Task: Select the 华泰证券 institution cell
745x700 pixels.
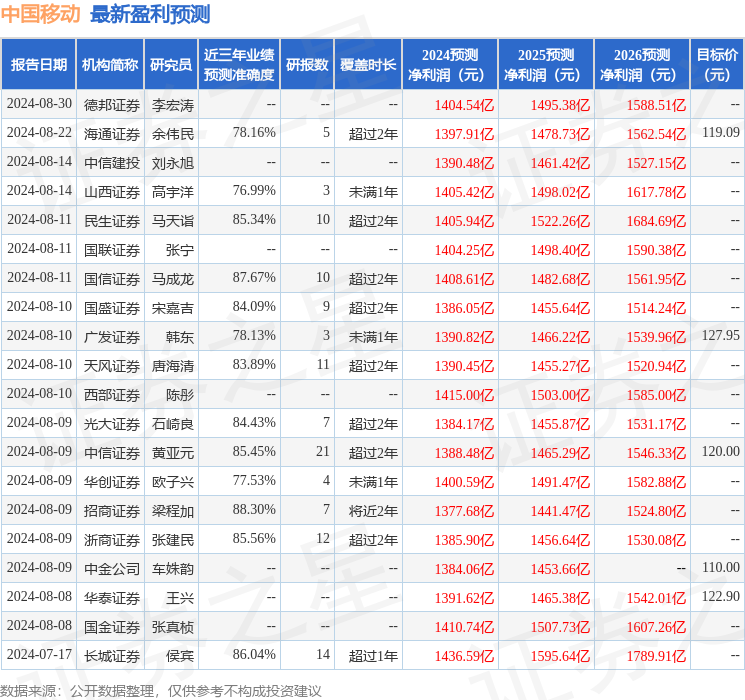Action: click(x=112, y=598)
